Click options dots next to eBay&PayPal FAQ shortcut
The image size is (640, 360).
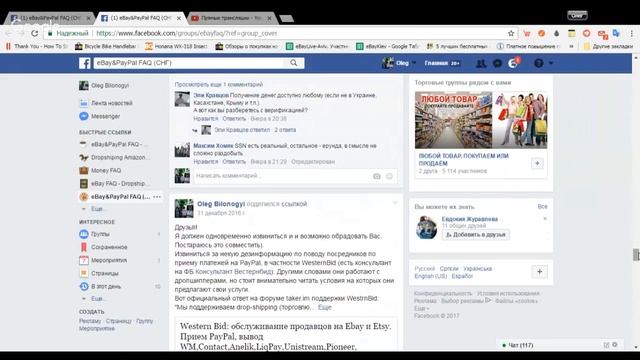point(157,197)
